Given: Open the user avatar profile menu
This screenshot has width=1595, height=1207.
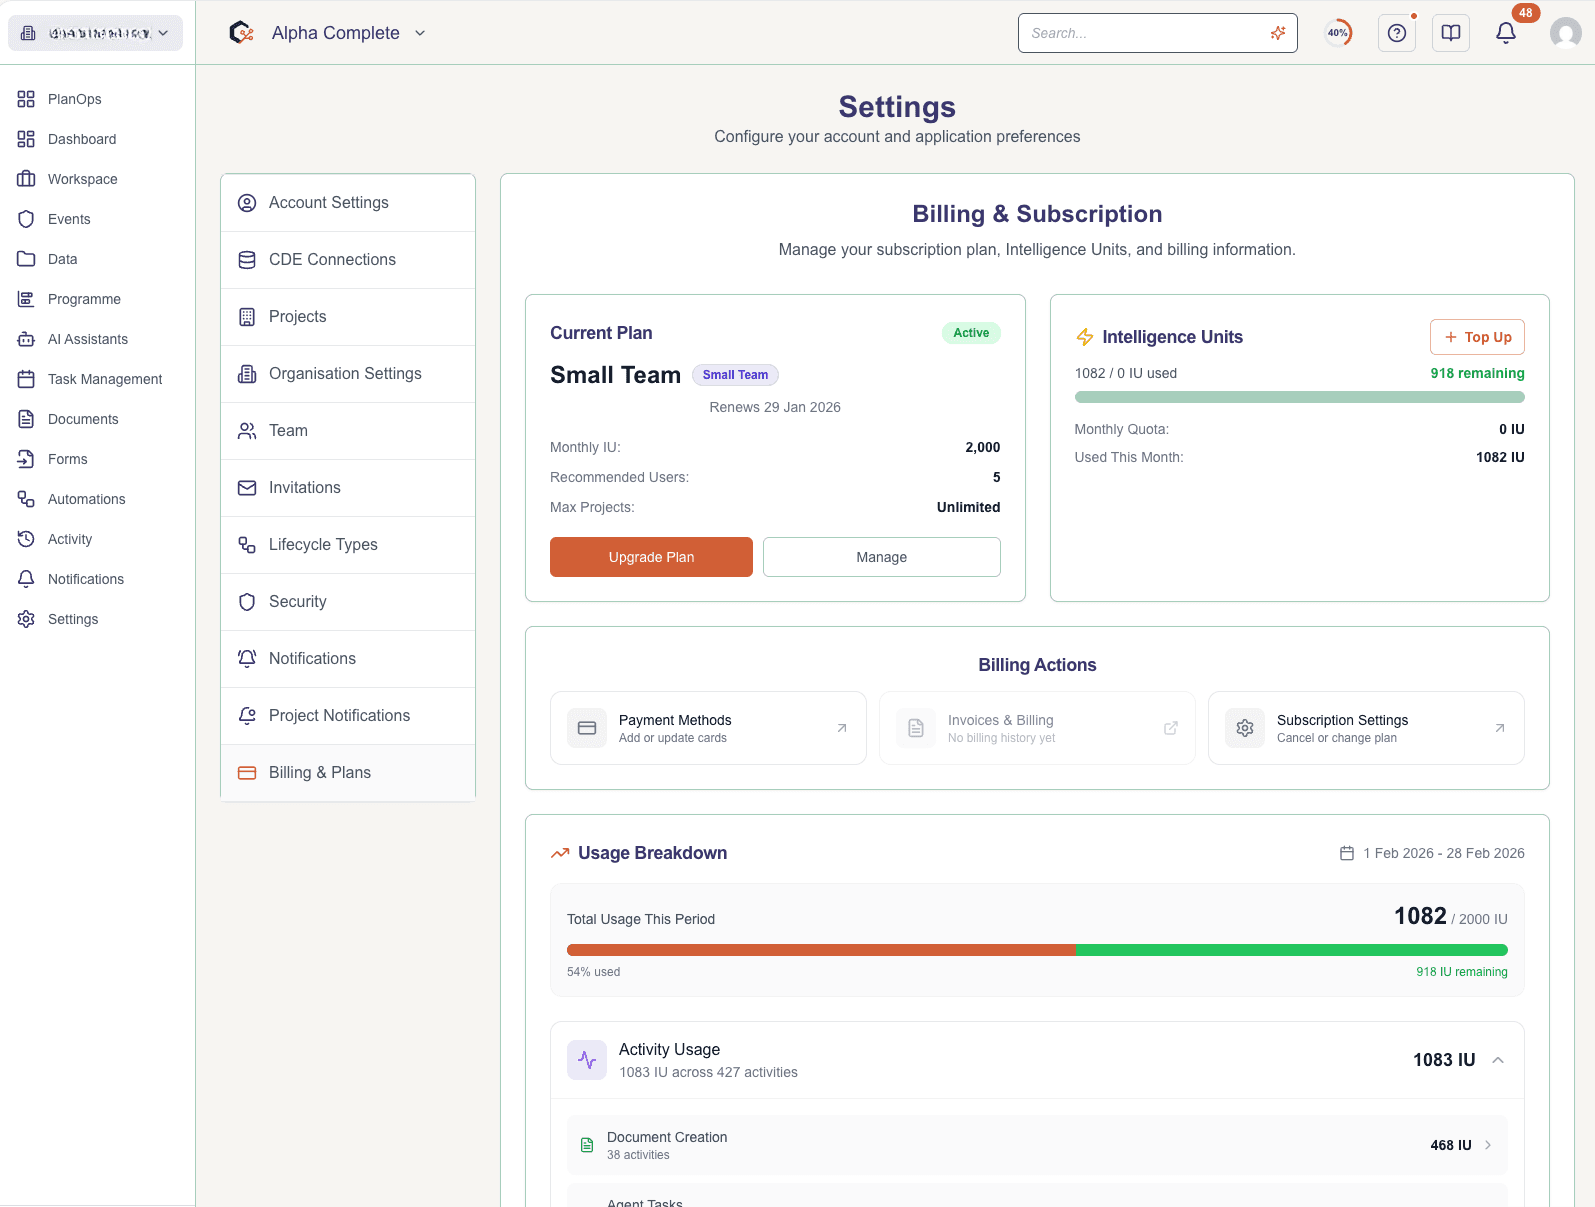Looking at the screenshot, I should coord(1565,33).
